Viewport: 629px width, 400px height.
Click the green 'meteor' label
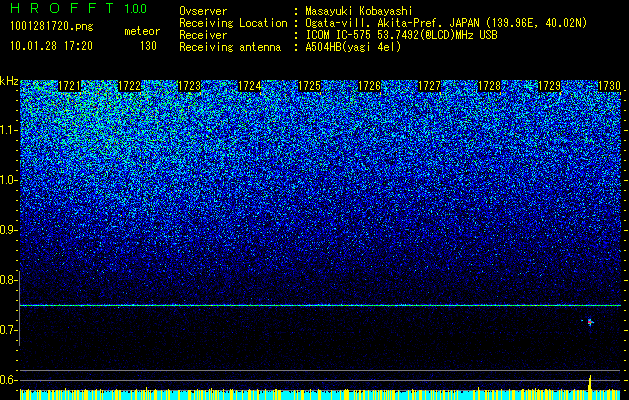click(142, 31)
